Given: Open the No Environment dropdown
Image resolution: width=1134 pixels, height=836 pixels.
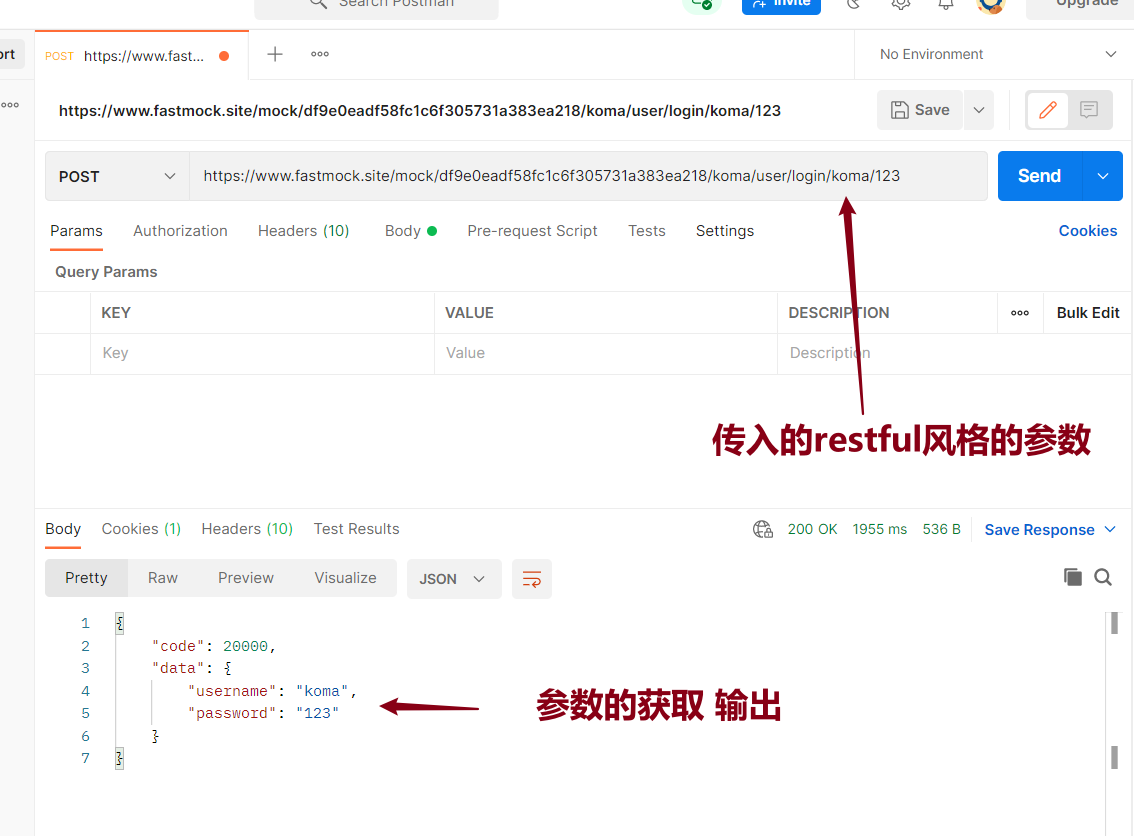Looking at the screenshot, I should (x=997, y=54).
